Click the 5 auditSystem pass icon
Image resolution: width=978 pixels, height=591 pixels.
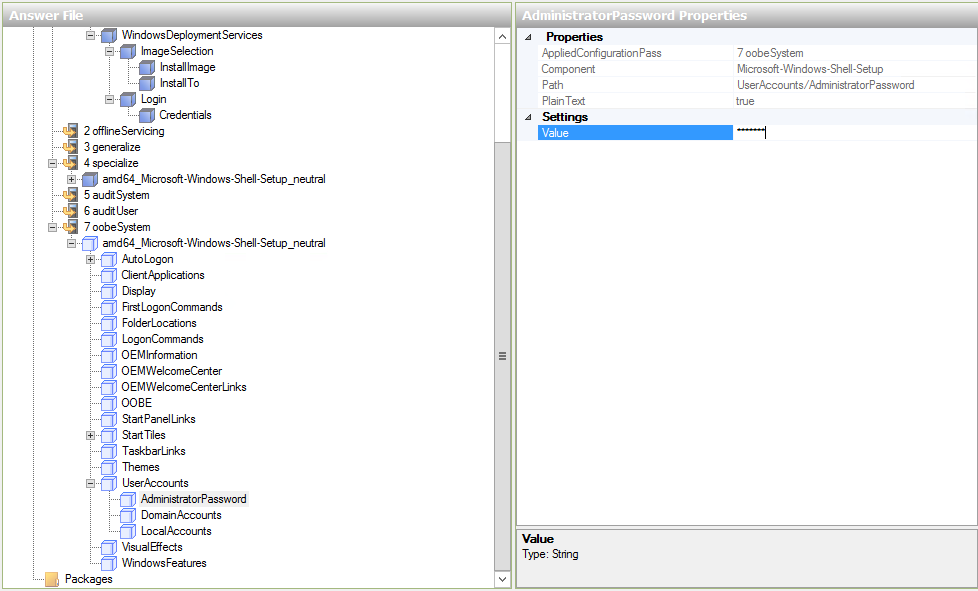click(70, 195)
